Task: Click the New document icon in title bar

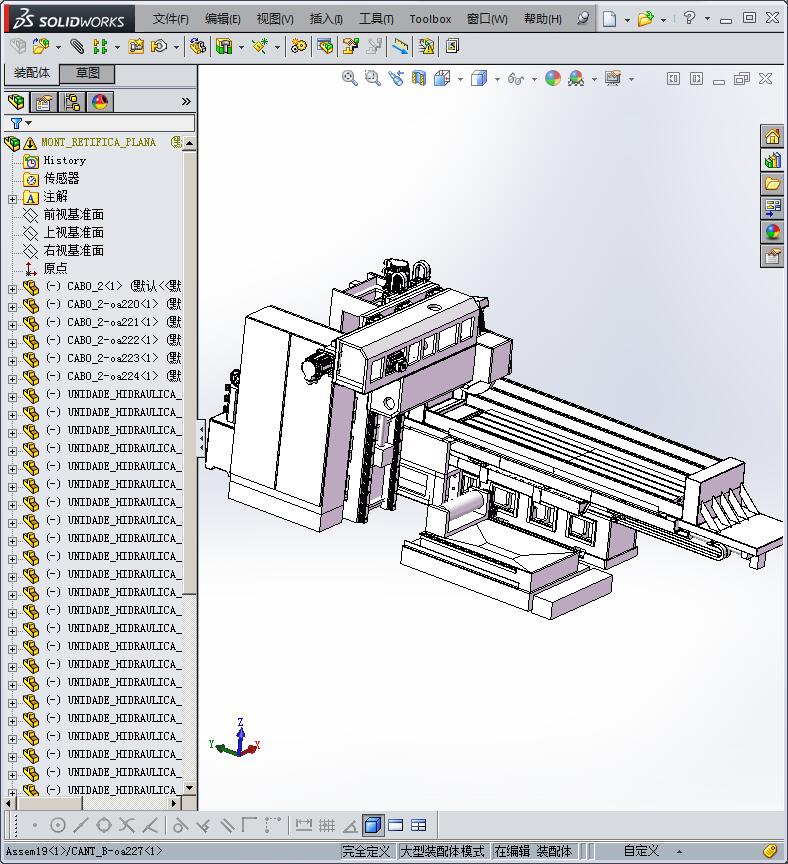Action: [609, 19]
